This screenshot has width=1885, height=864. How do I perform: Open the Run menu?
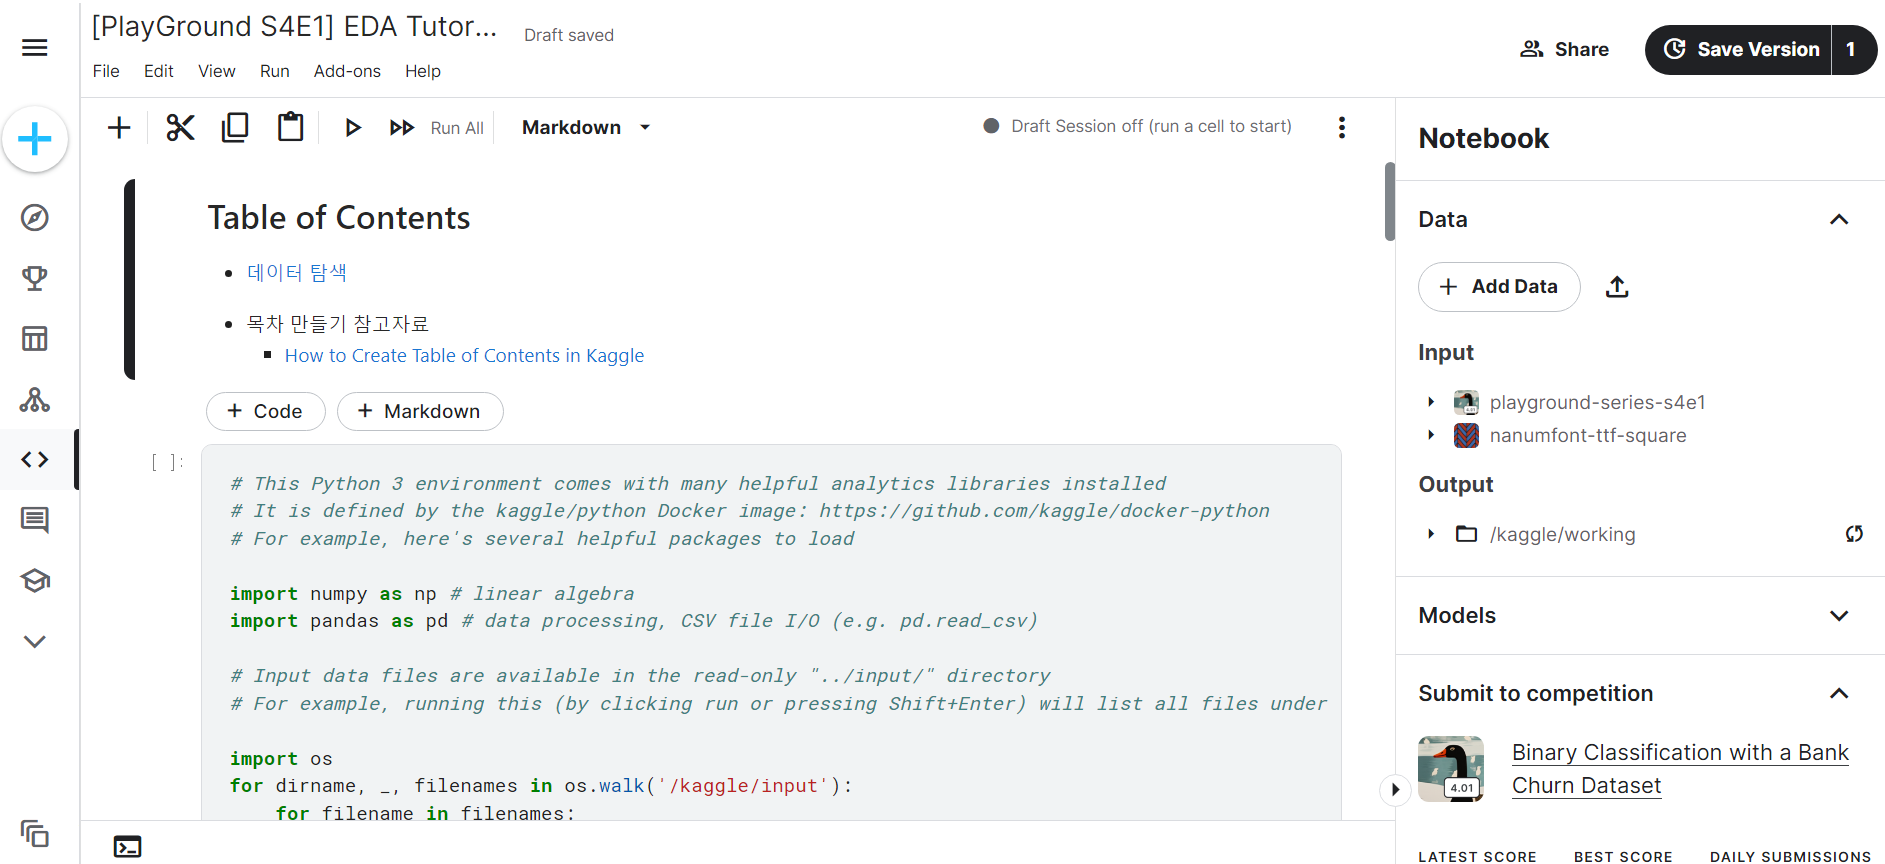pyautogui.click(x=275, y=71)
